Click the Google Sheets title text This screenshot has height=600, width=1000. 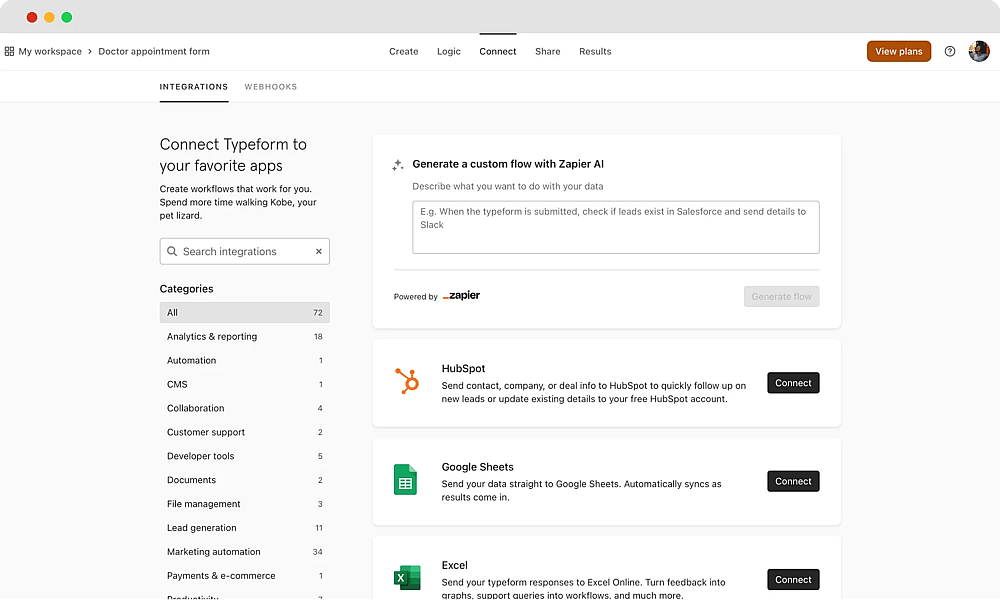(477, 467)
